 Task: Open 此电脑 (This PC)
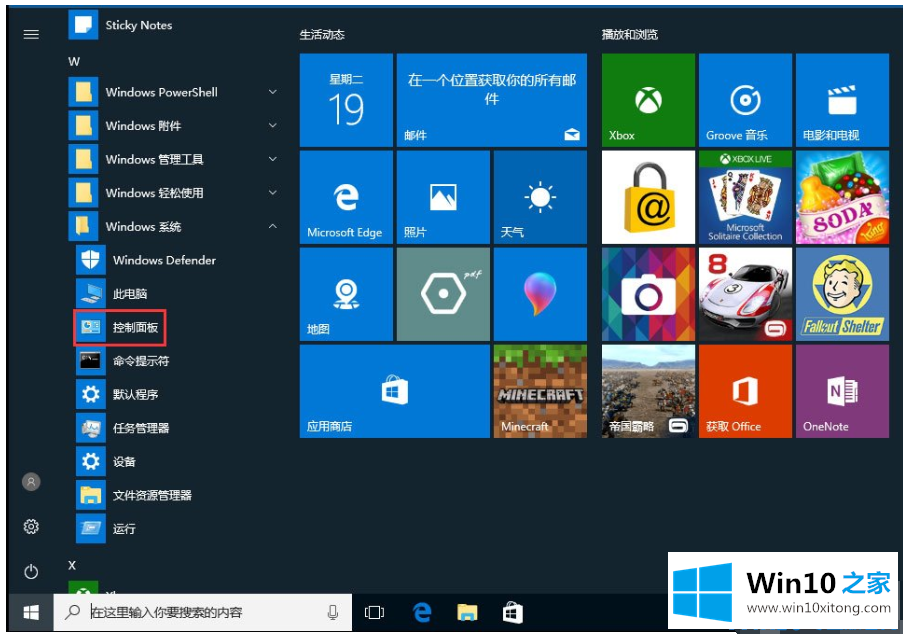coord(112,294)
